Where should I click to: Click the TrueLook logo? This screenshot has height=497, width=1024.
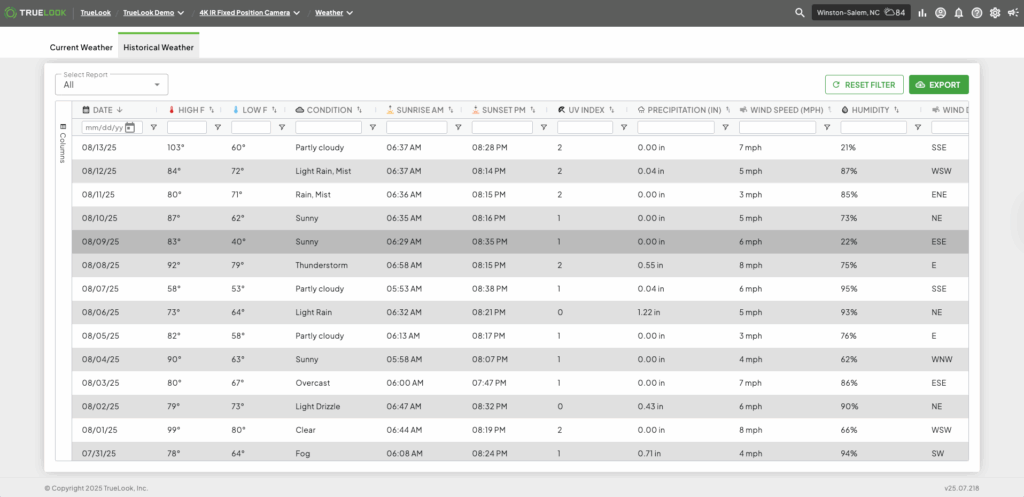(35, 12)
